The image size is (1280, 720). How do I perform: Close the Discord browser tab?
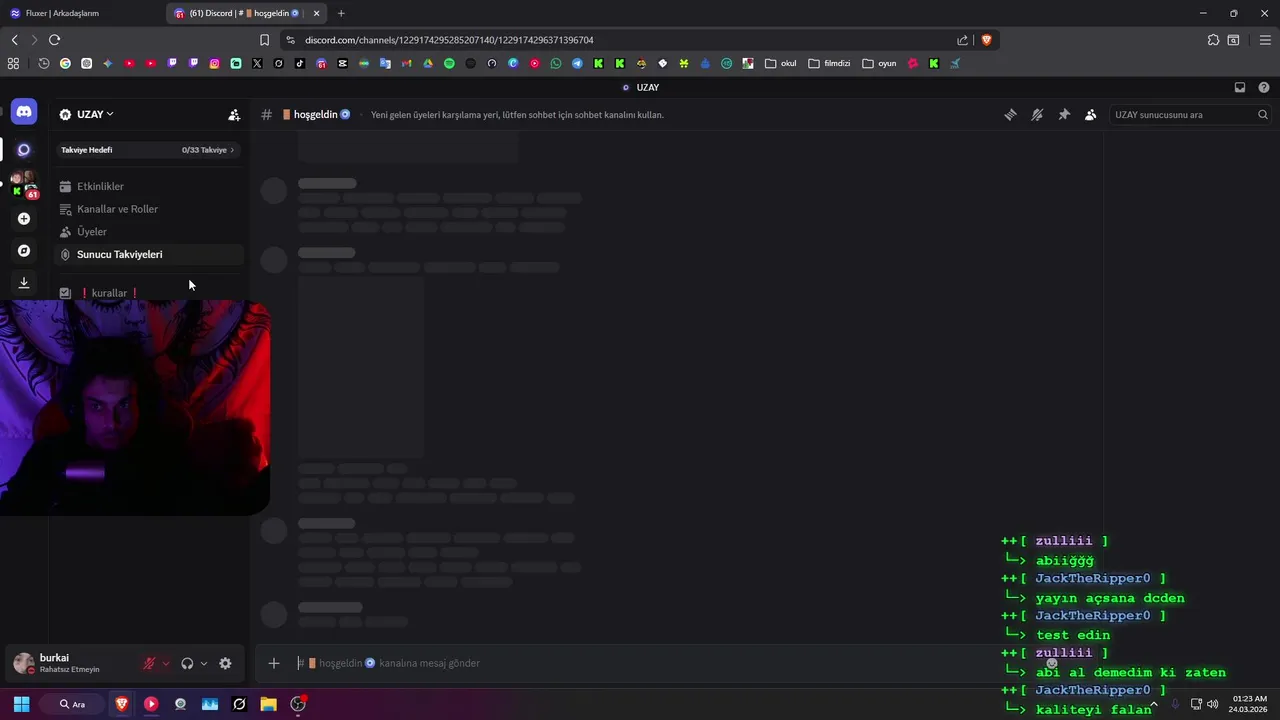317,13
